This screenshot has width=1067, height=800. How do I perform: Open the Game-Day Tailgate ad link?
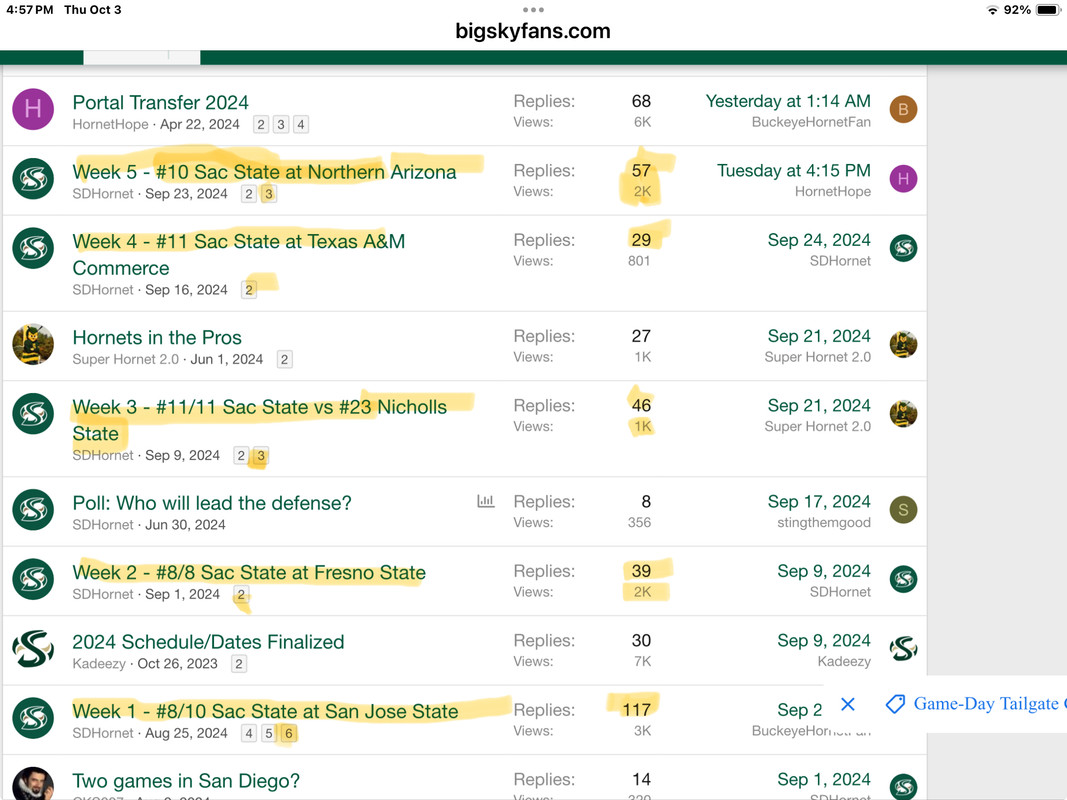pos(986,703)
